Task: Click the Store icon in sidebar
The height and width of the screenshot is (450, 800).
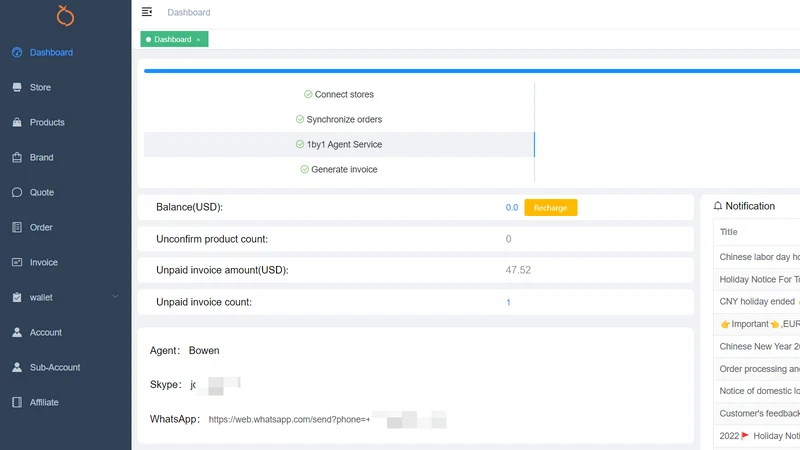Action: (x=17, y=87)
